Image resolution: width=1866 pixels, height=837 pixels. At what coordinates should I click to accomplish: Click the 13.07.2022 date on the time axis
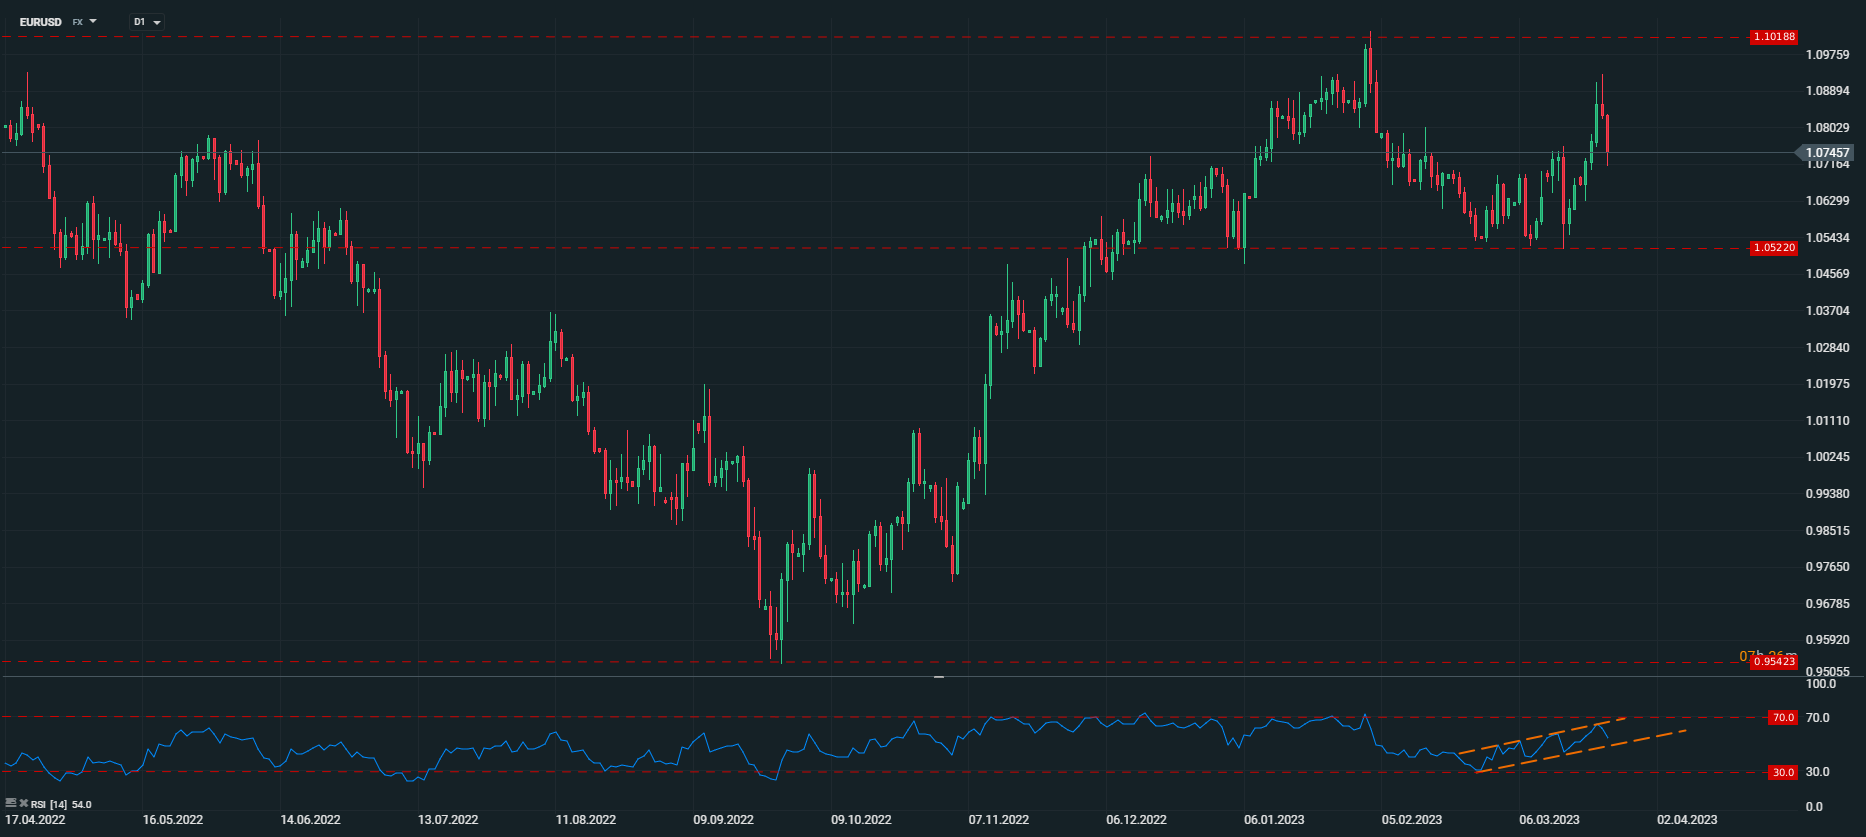448,820
